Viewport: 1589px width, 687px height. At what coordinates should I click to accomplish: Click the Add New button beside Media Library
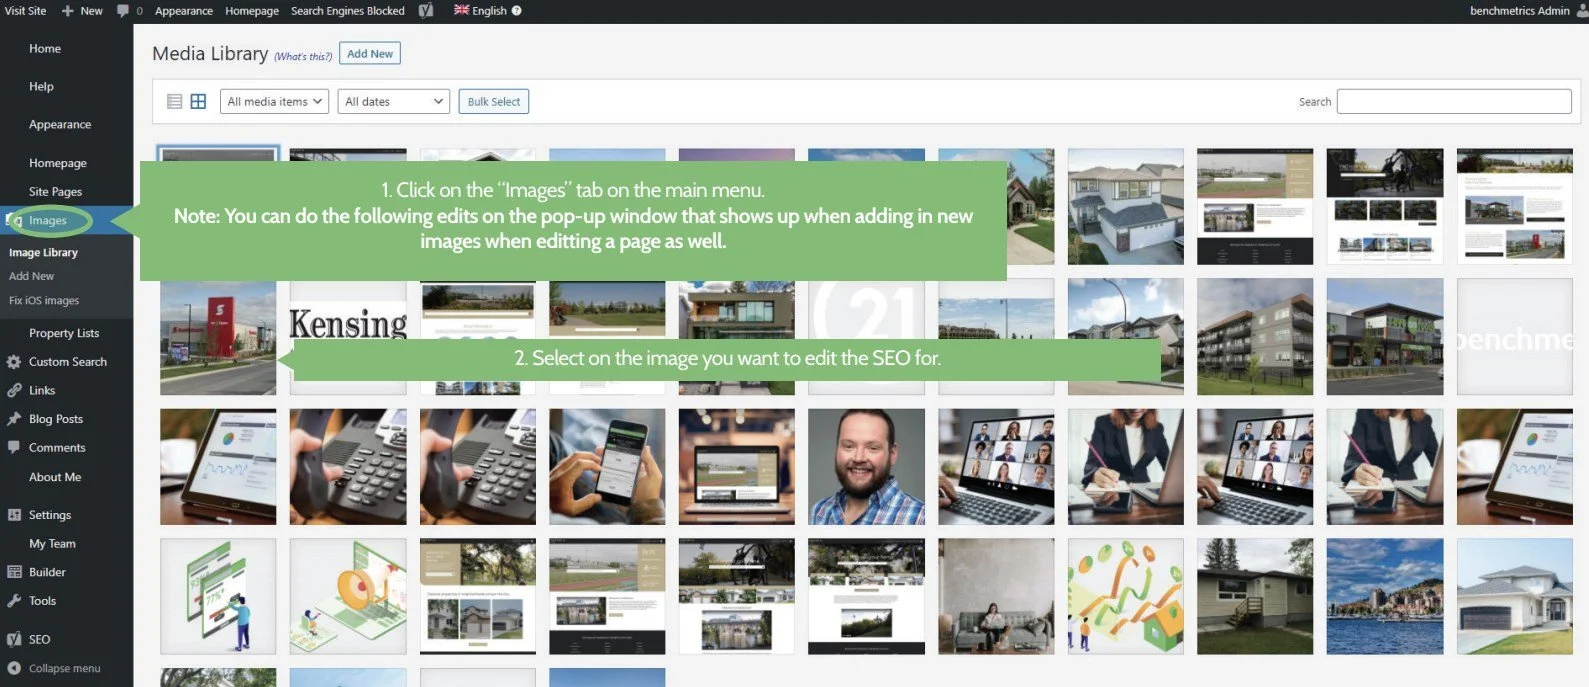click(x=370, y=54)
